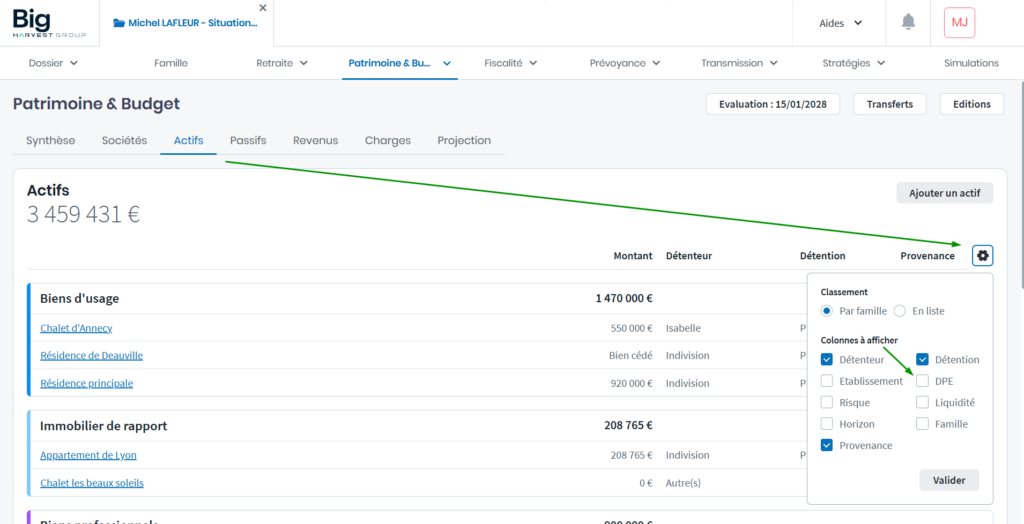Click the folder icon in file tab
The width and height of the screenshot is (1024, 524).
click(x=119, y=23)
